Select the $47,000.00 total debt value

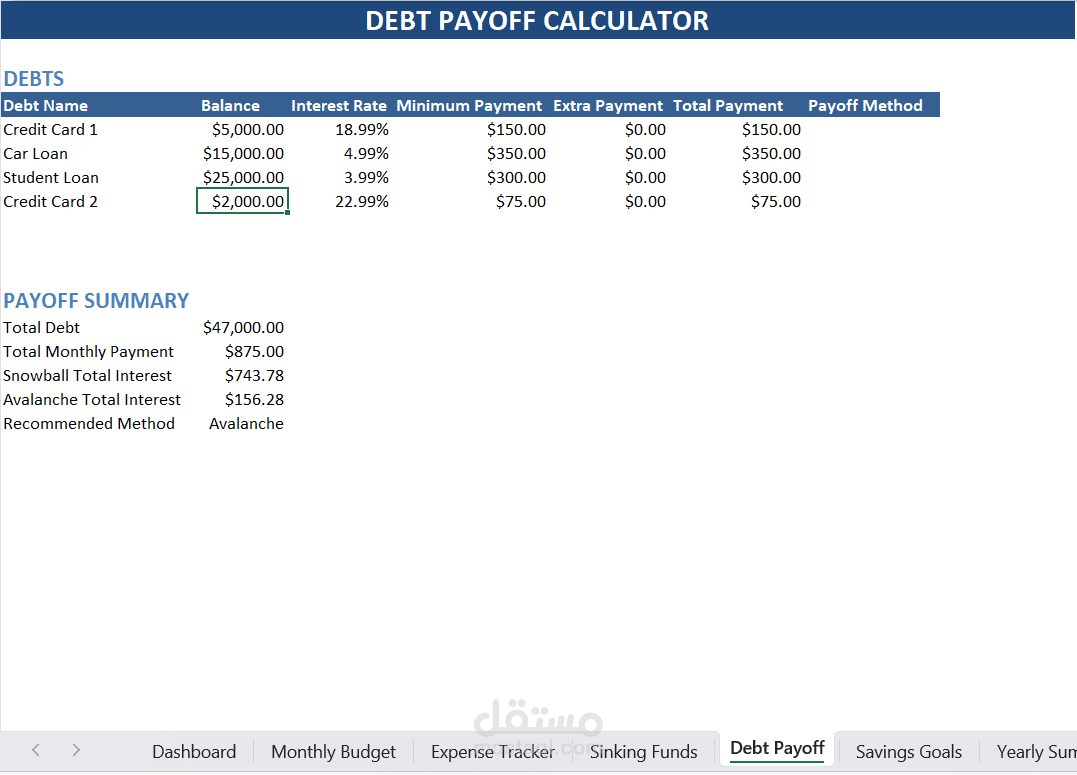click(x=243, y=328)
